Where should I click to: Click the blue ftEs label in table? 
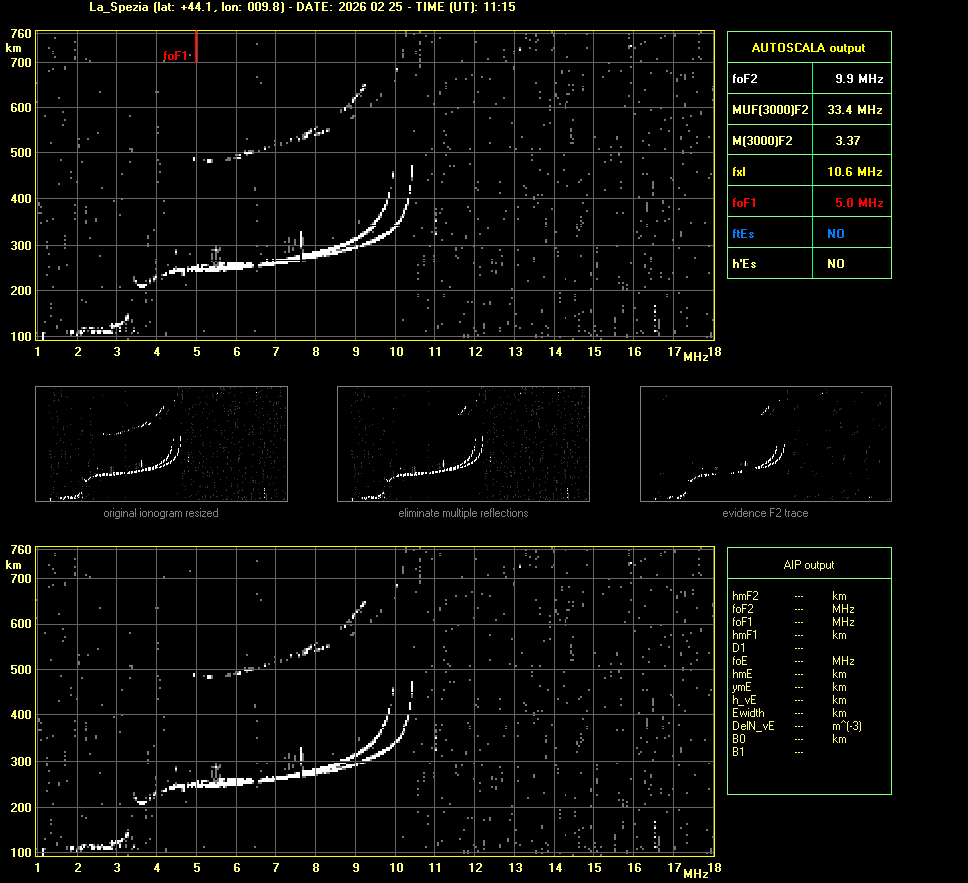coord(743,234)
